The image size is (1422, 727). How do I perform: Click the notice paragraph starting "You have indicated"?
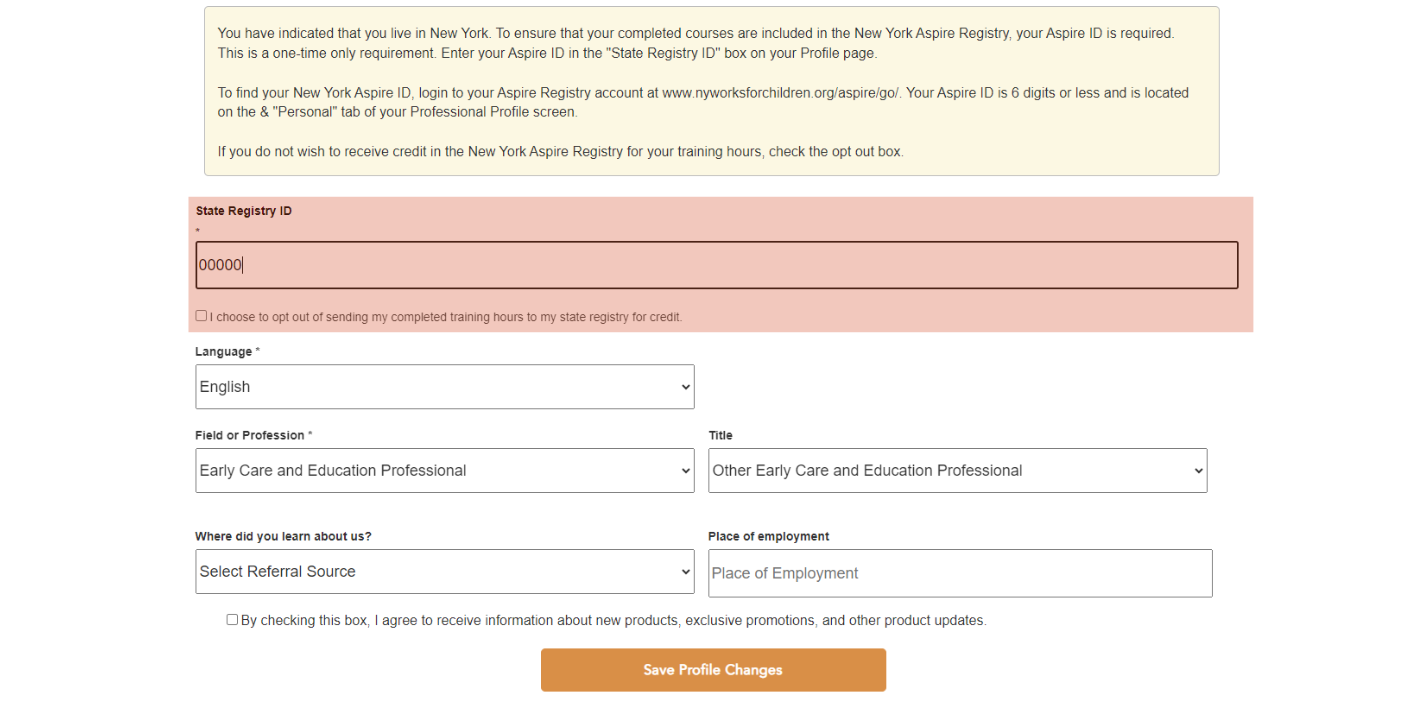click(696, 43)
